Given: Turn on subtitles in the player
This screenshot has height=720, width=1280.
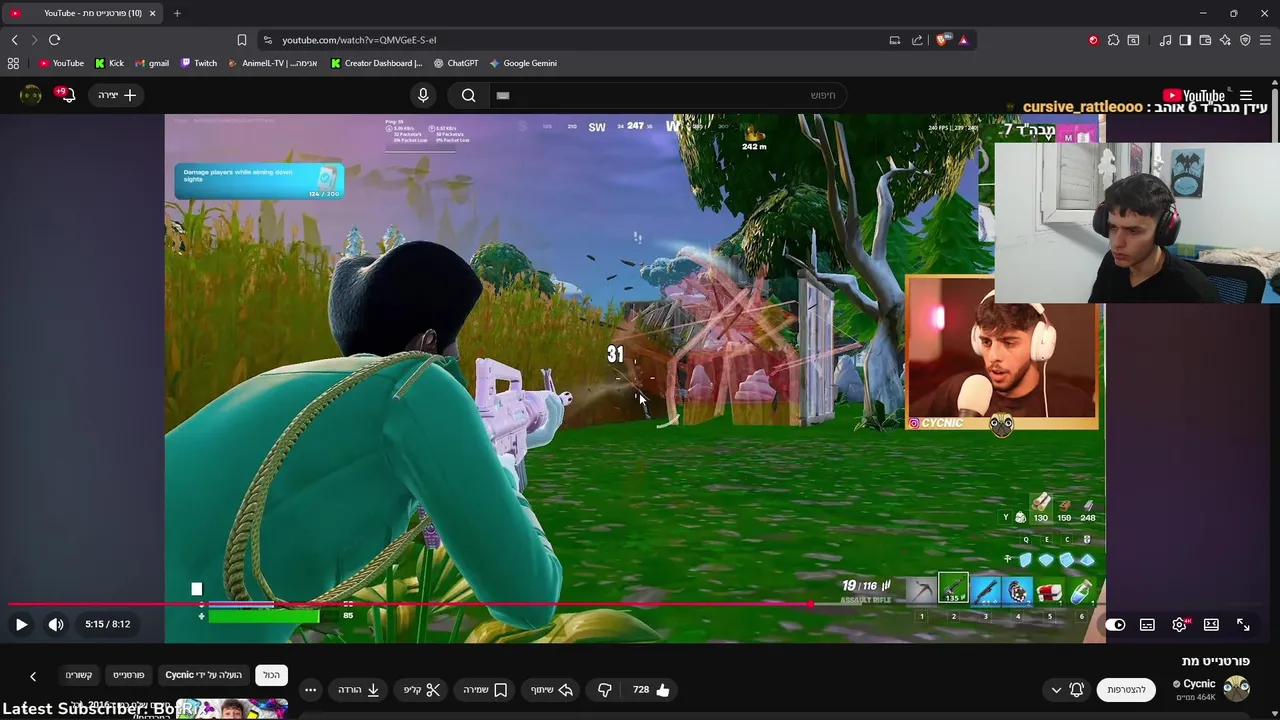Looking at the screenshot, I should pos(1147,624).
